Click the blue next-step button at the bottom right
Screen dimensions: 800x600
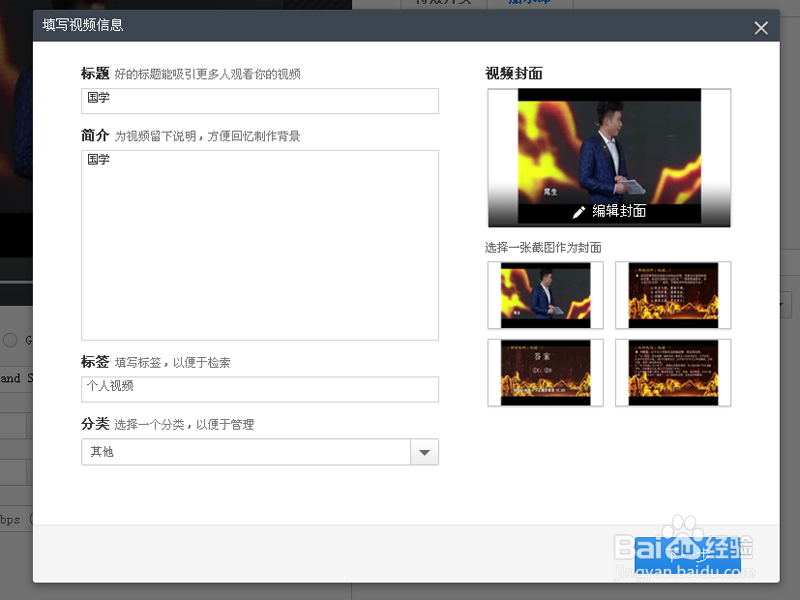point(688,554)
